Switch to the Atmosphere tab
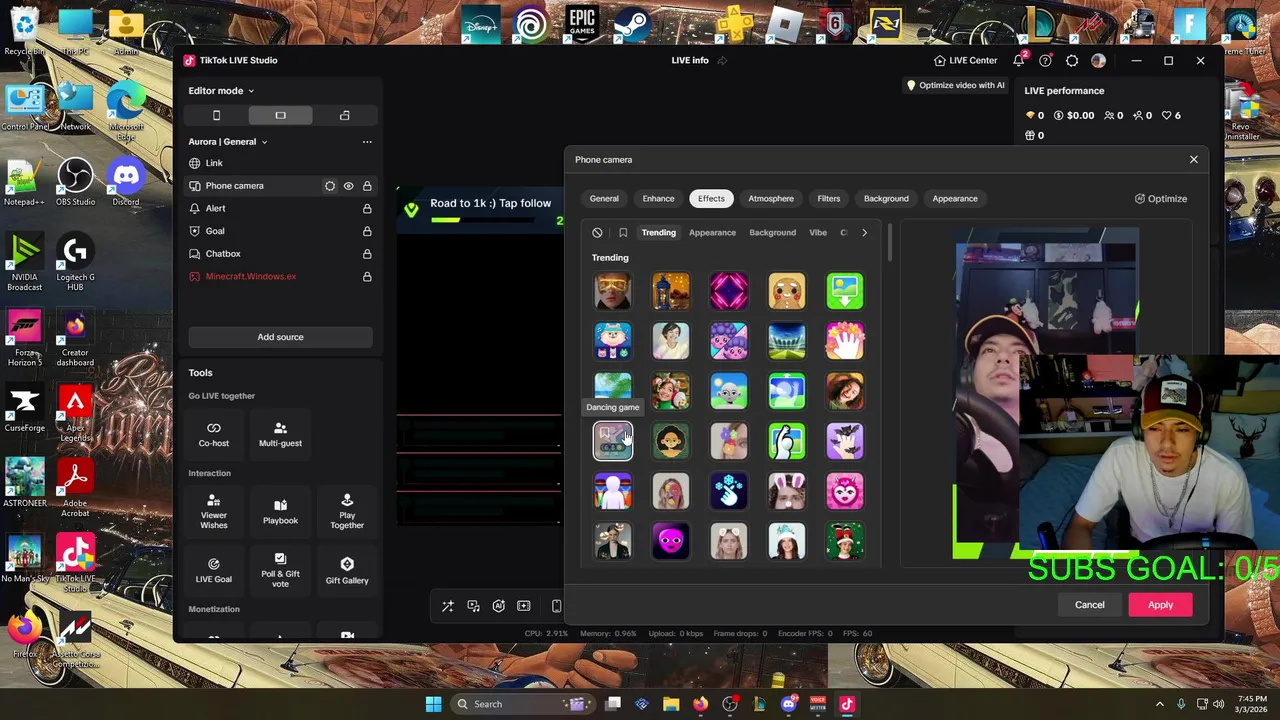1280x720 pixels. [771, 198]
